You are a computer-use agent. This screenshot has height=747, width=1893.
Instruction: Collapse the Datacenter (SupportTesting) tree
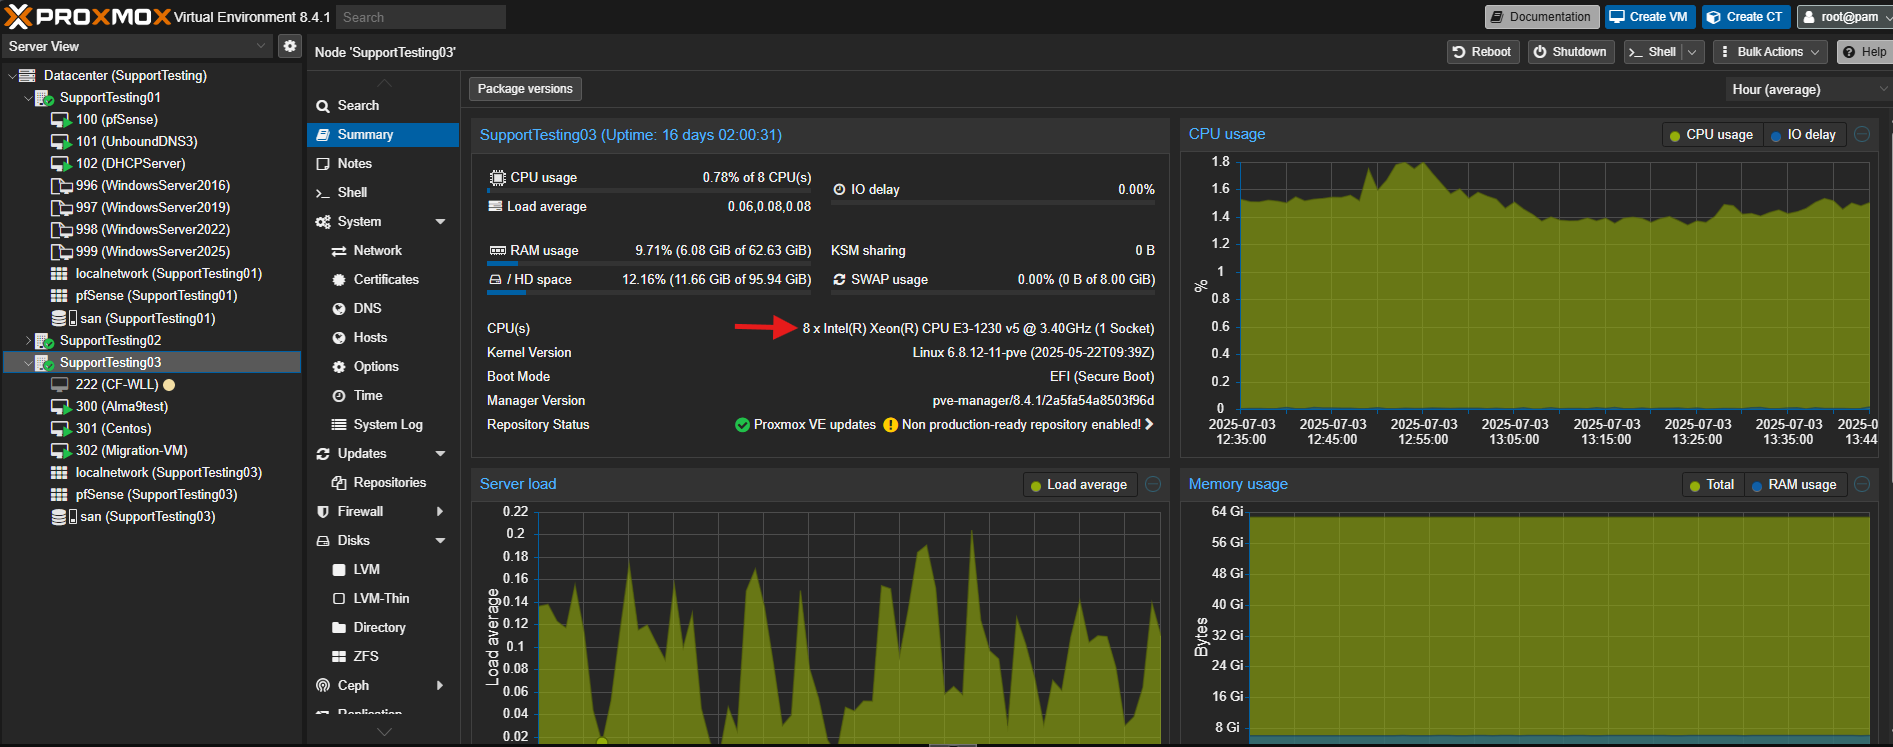tap(12, 75)
